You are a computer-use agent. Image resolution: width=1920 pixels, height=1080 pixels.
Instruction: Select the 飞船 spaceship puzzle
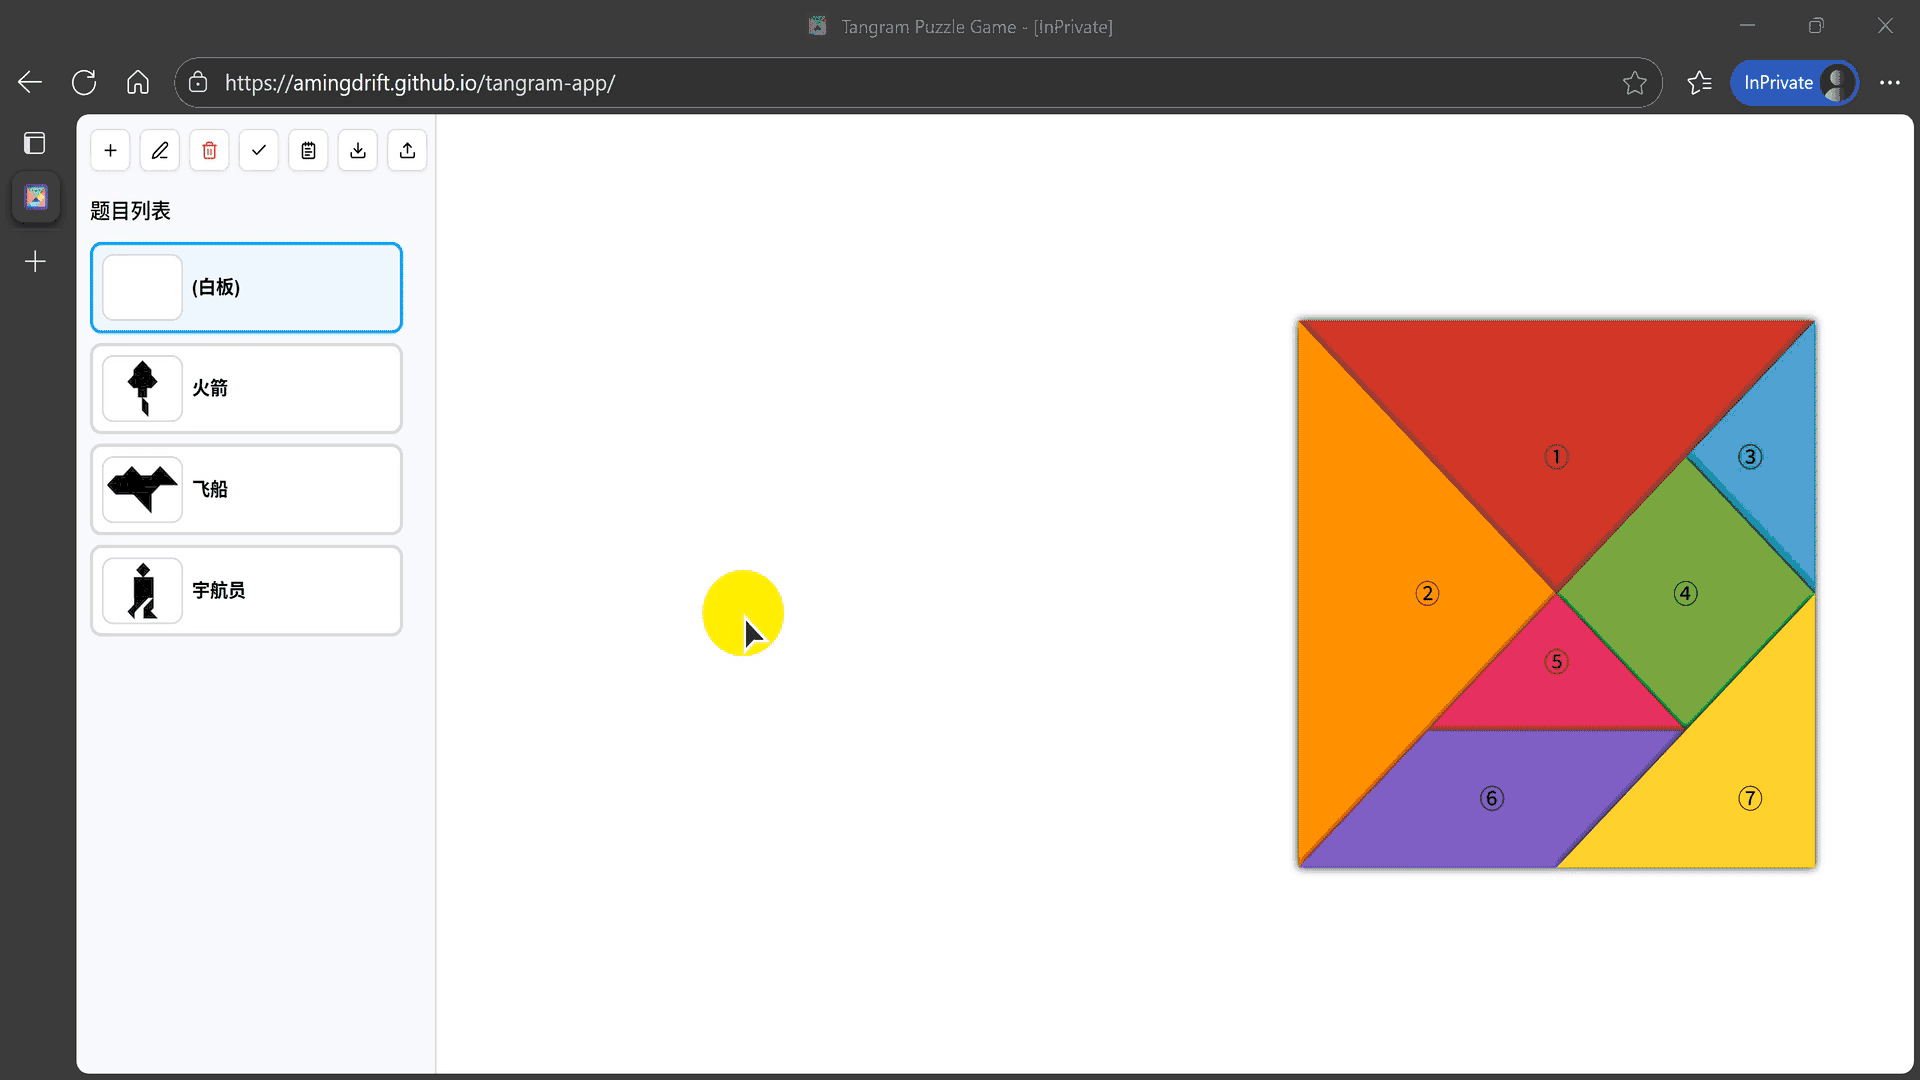[x=246, y=490]
